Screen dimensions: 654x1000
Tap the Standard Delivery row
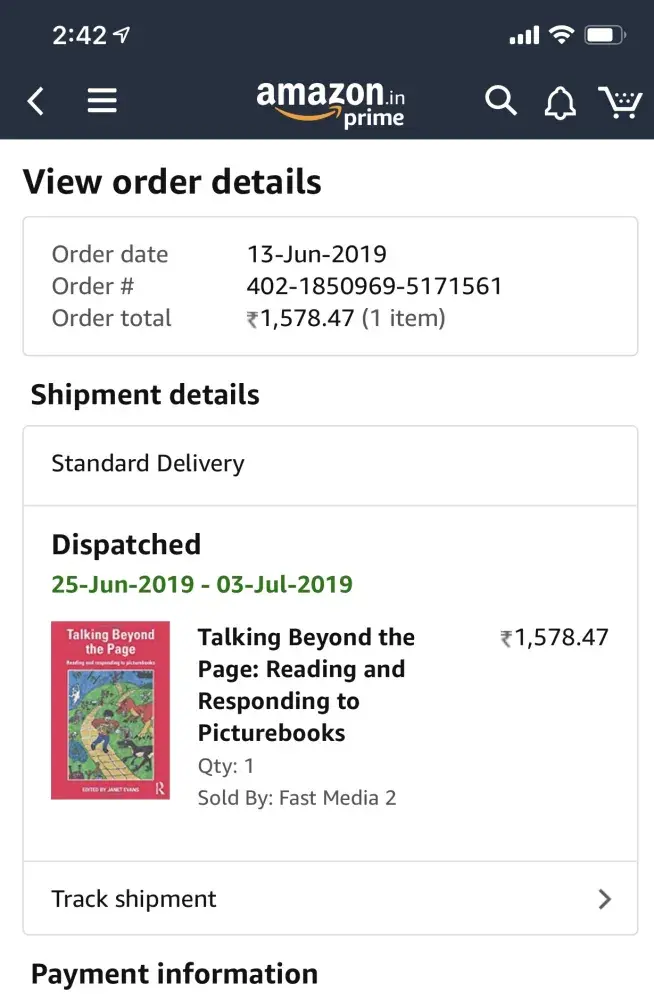point(330,464)
